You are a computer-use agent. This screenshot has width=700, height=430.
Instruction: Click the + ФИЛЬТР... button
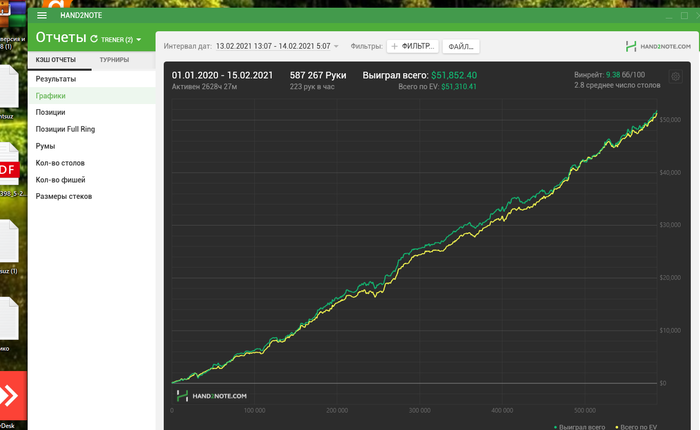click(x=412, y=46)
